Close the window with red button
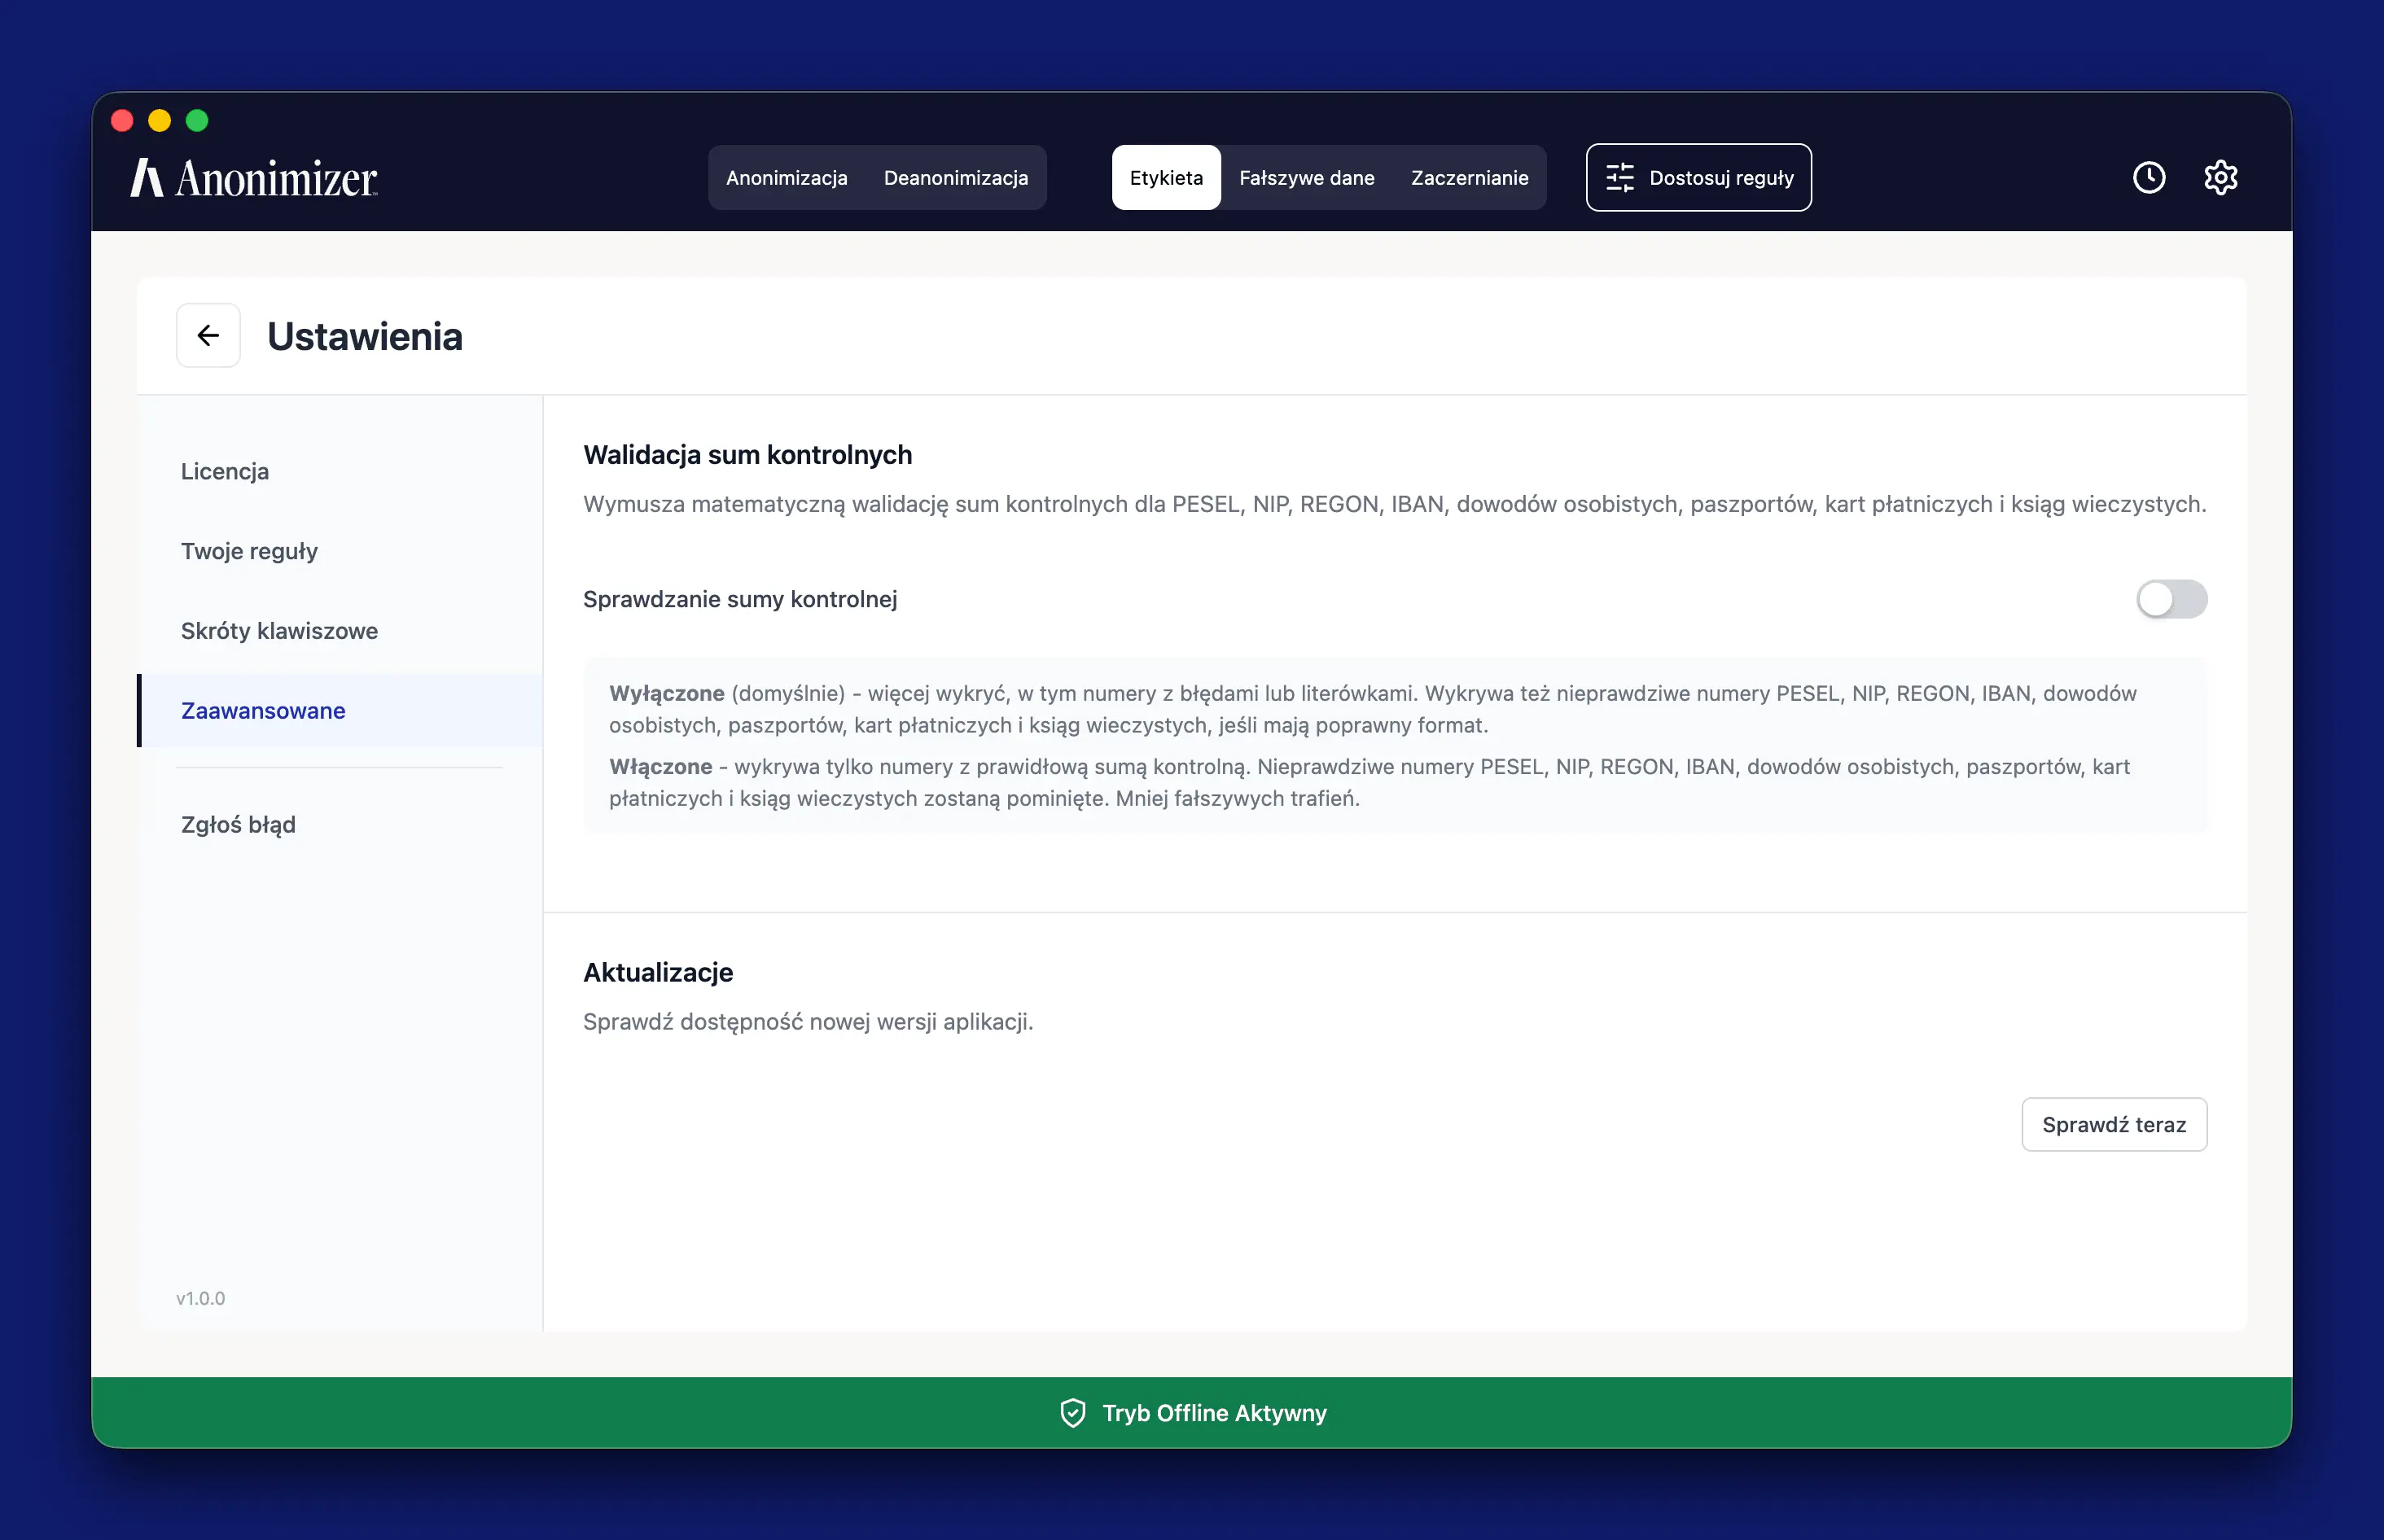2384x1540 pixels. 122,120
